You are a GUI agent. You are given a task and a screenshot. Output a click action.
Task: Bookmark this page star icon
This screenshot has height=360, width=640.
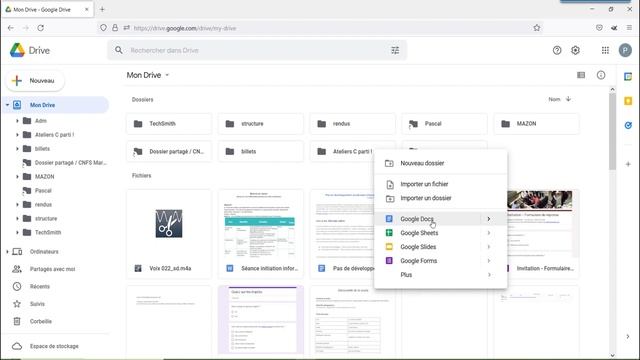click(x=537, y=28)
